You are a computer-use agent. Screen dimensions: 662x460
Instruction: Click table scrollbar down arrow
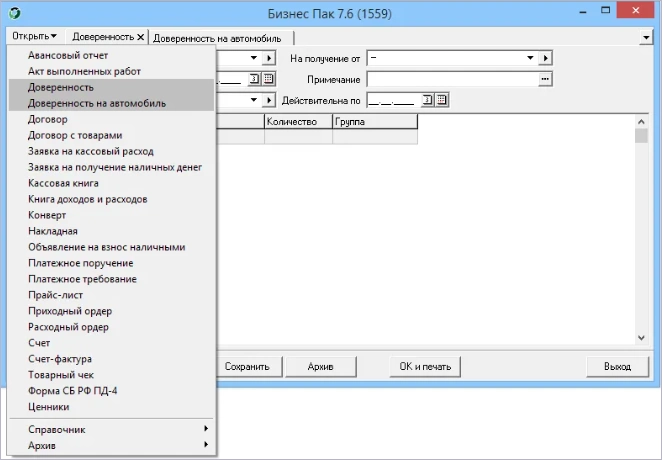pos(642,337)
